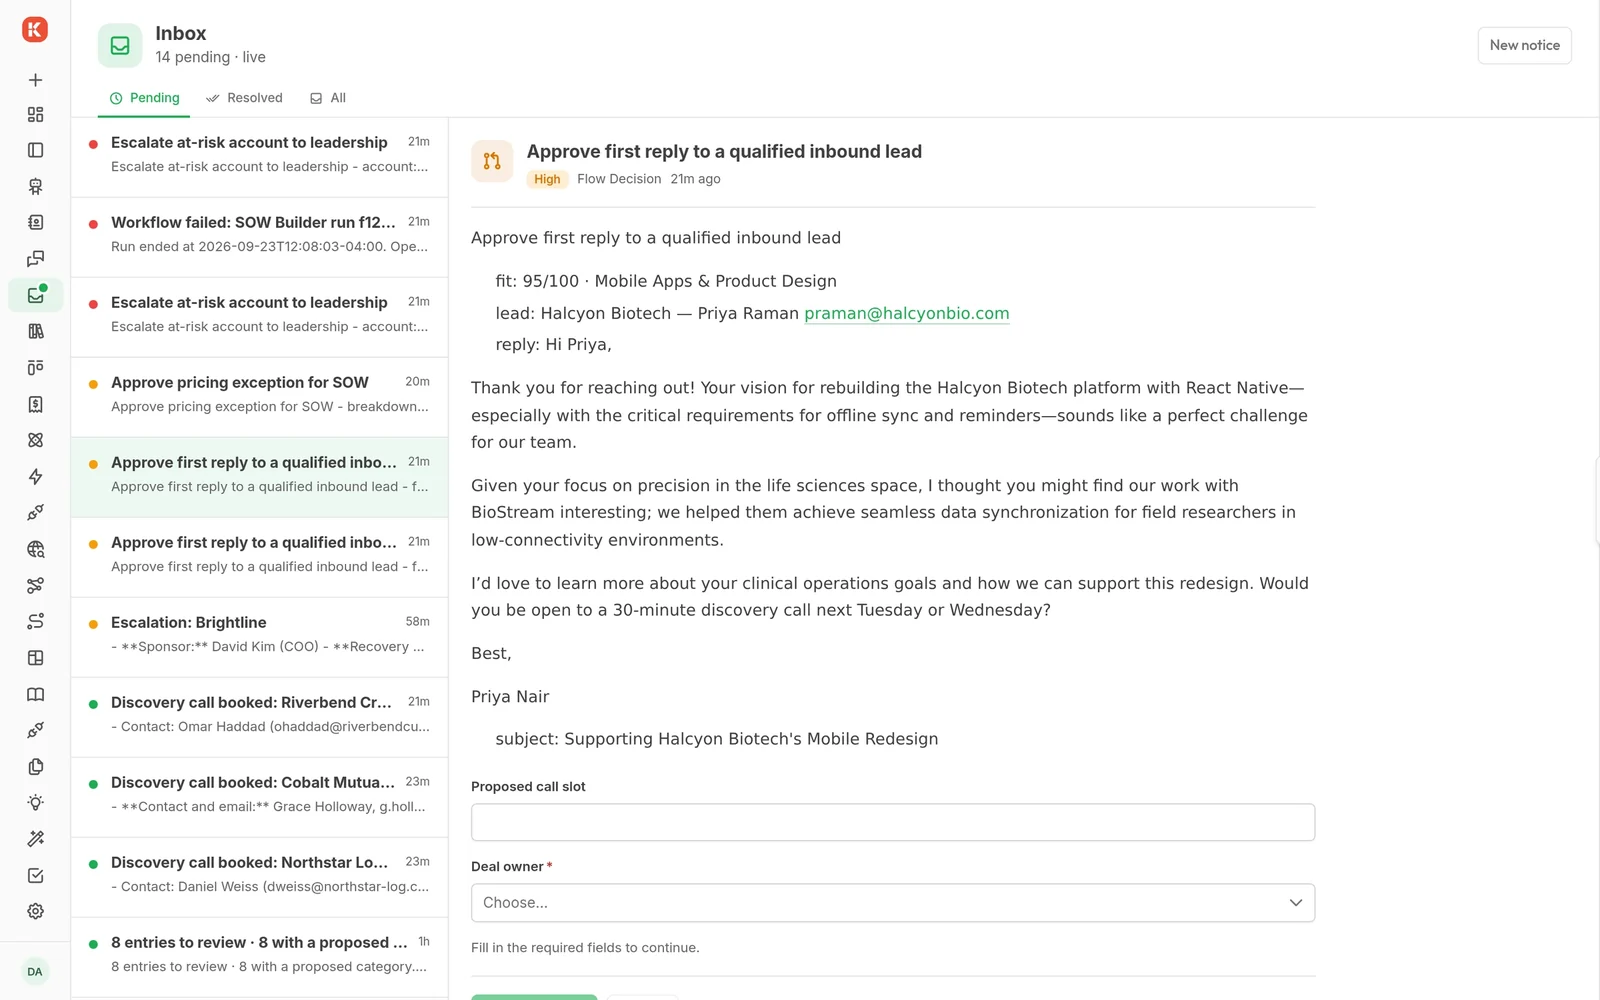The image size is (1600, 1000).
Task: Expand the Deal owner dropdown
Action: click(893, 903)
